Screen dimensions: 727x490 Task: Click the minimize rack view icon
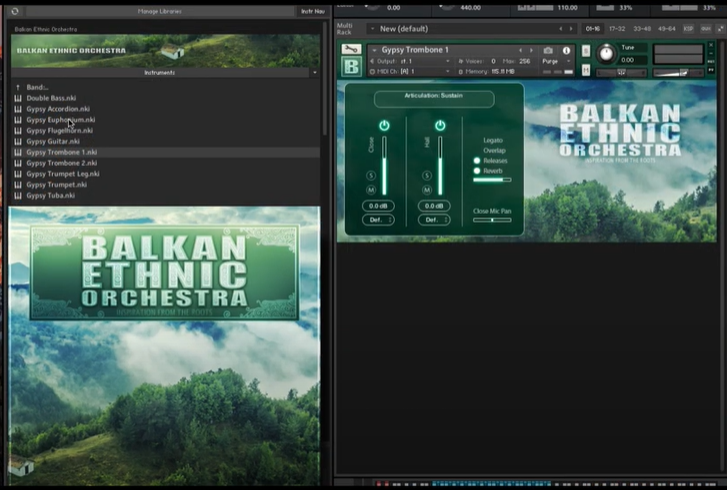click(721, 29)
